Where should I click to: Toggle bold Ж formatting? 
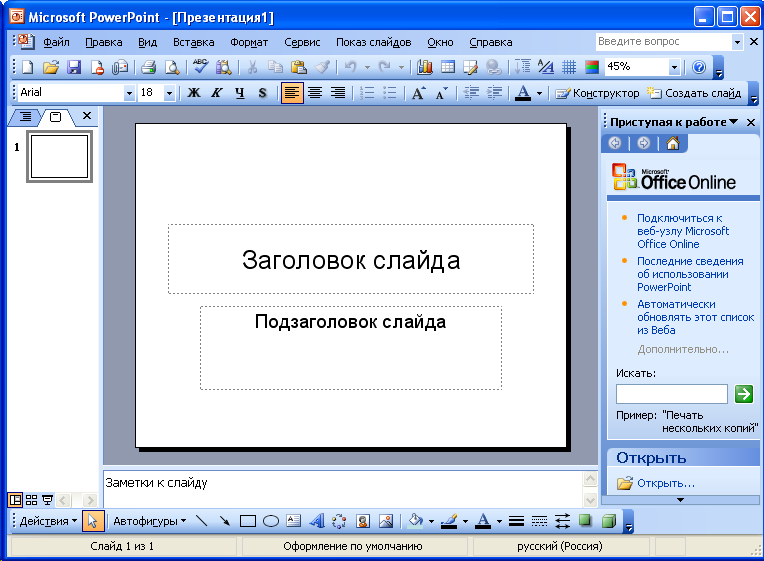[193, 93]
